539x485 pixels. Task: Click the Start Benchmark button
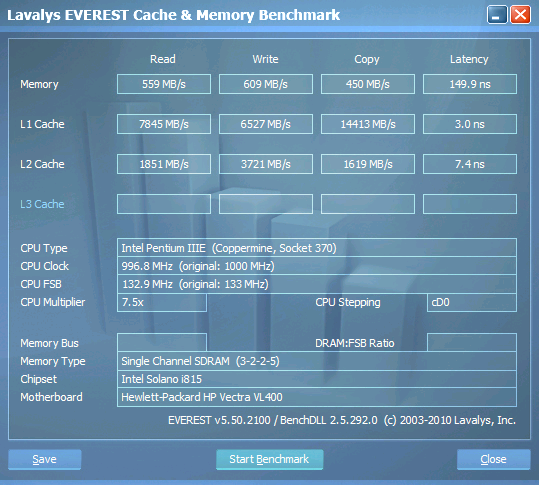[270, 459]
